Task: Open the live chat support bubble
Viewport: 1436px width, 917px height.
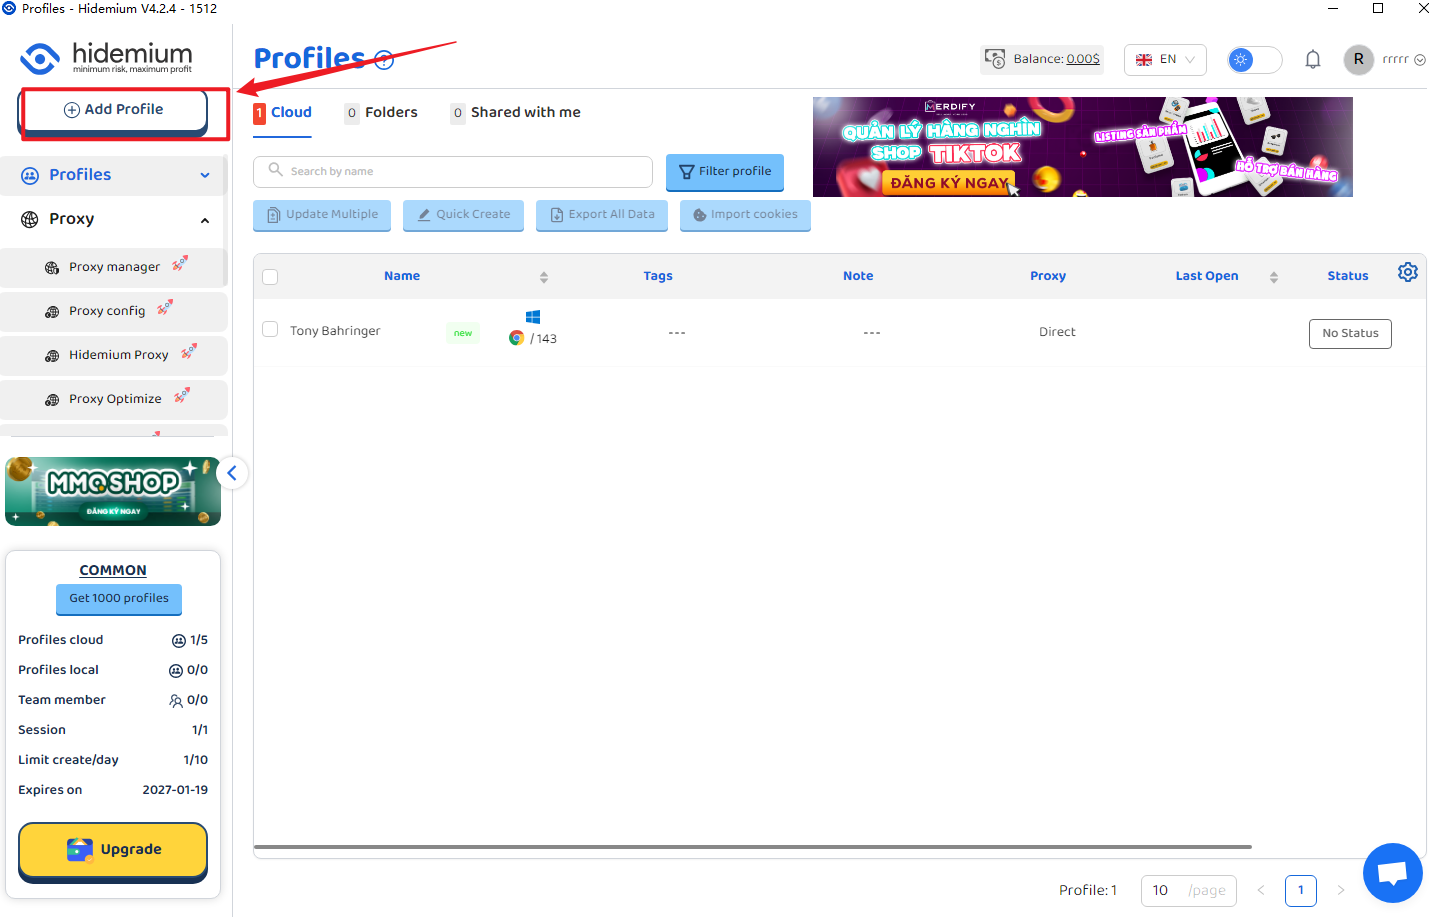Action: pyautogui.click(x=1392, y=873)
